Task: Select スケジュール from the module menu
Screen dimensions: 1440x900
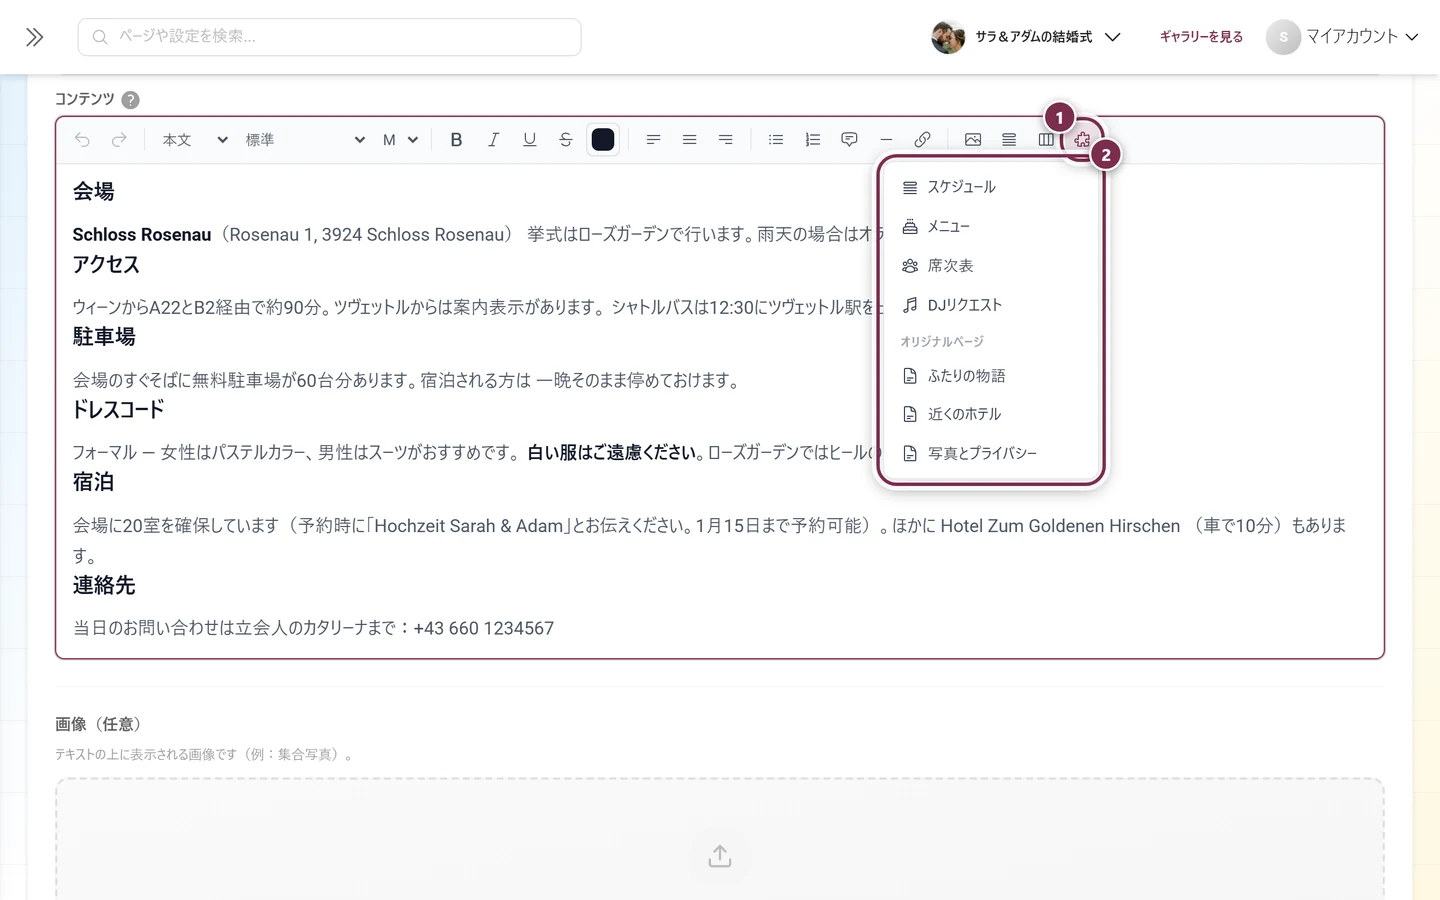Action: (990, 187)
